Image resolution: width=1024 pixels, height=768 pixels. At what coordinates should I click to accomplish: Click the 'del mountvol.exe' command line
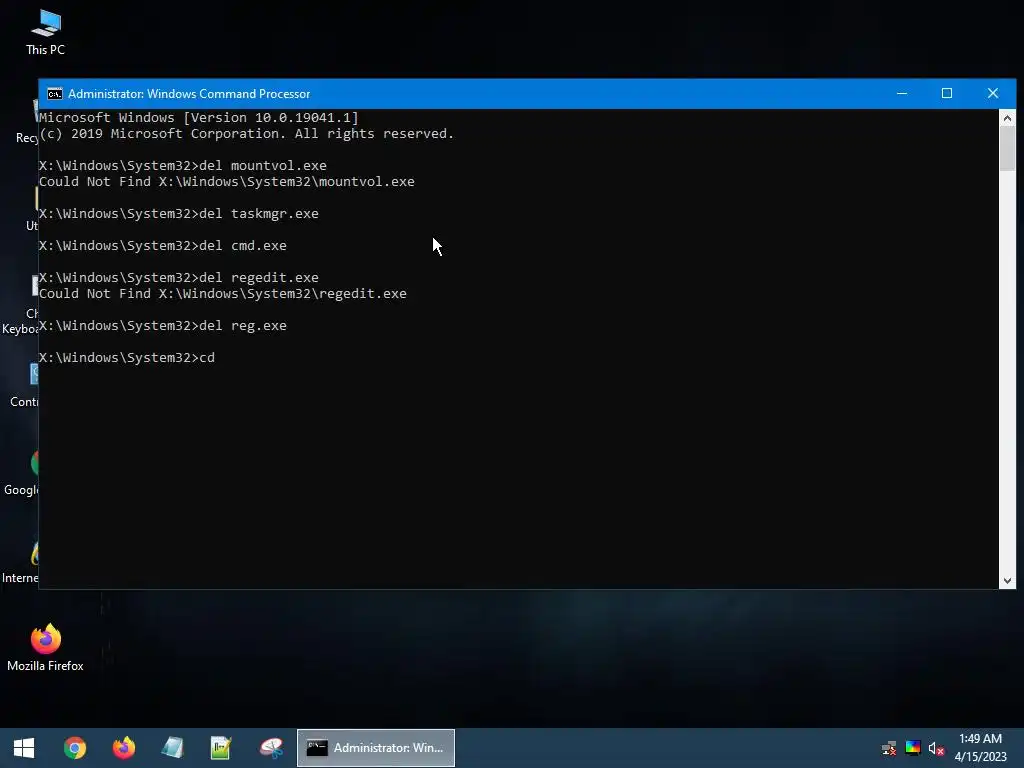(x=183, y=166)
